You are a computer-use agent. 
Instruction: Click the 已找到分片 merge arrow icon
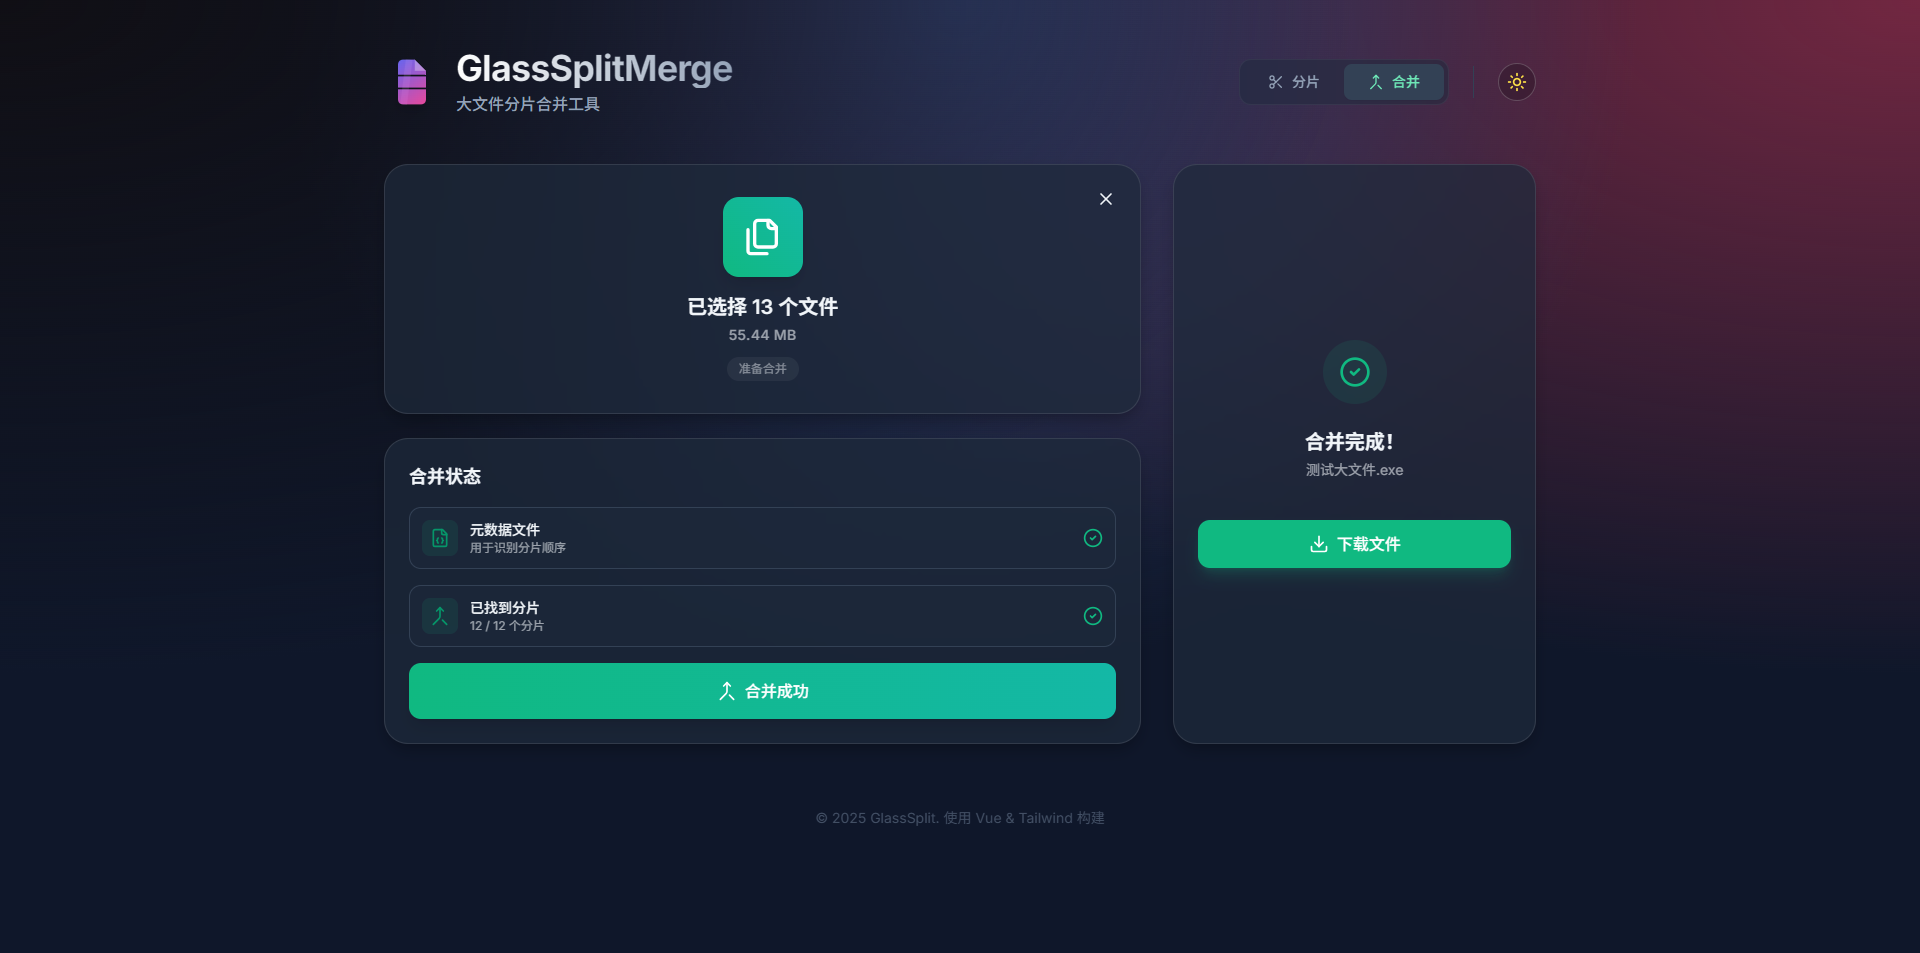pos(440,616)
